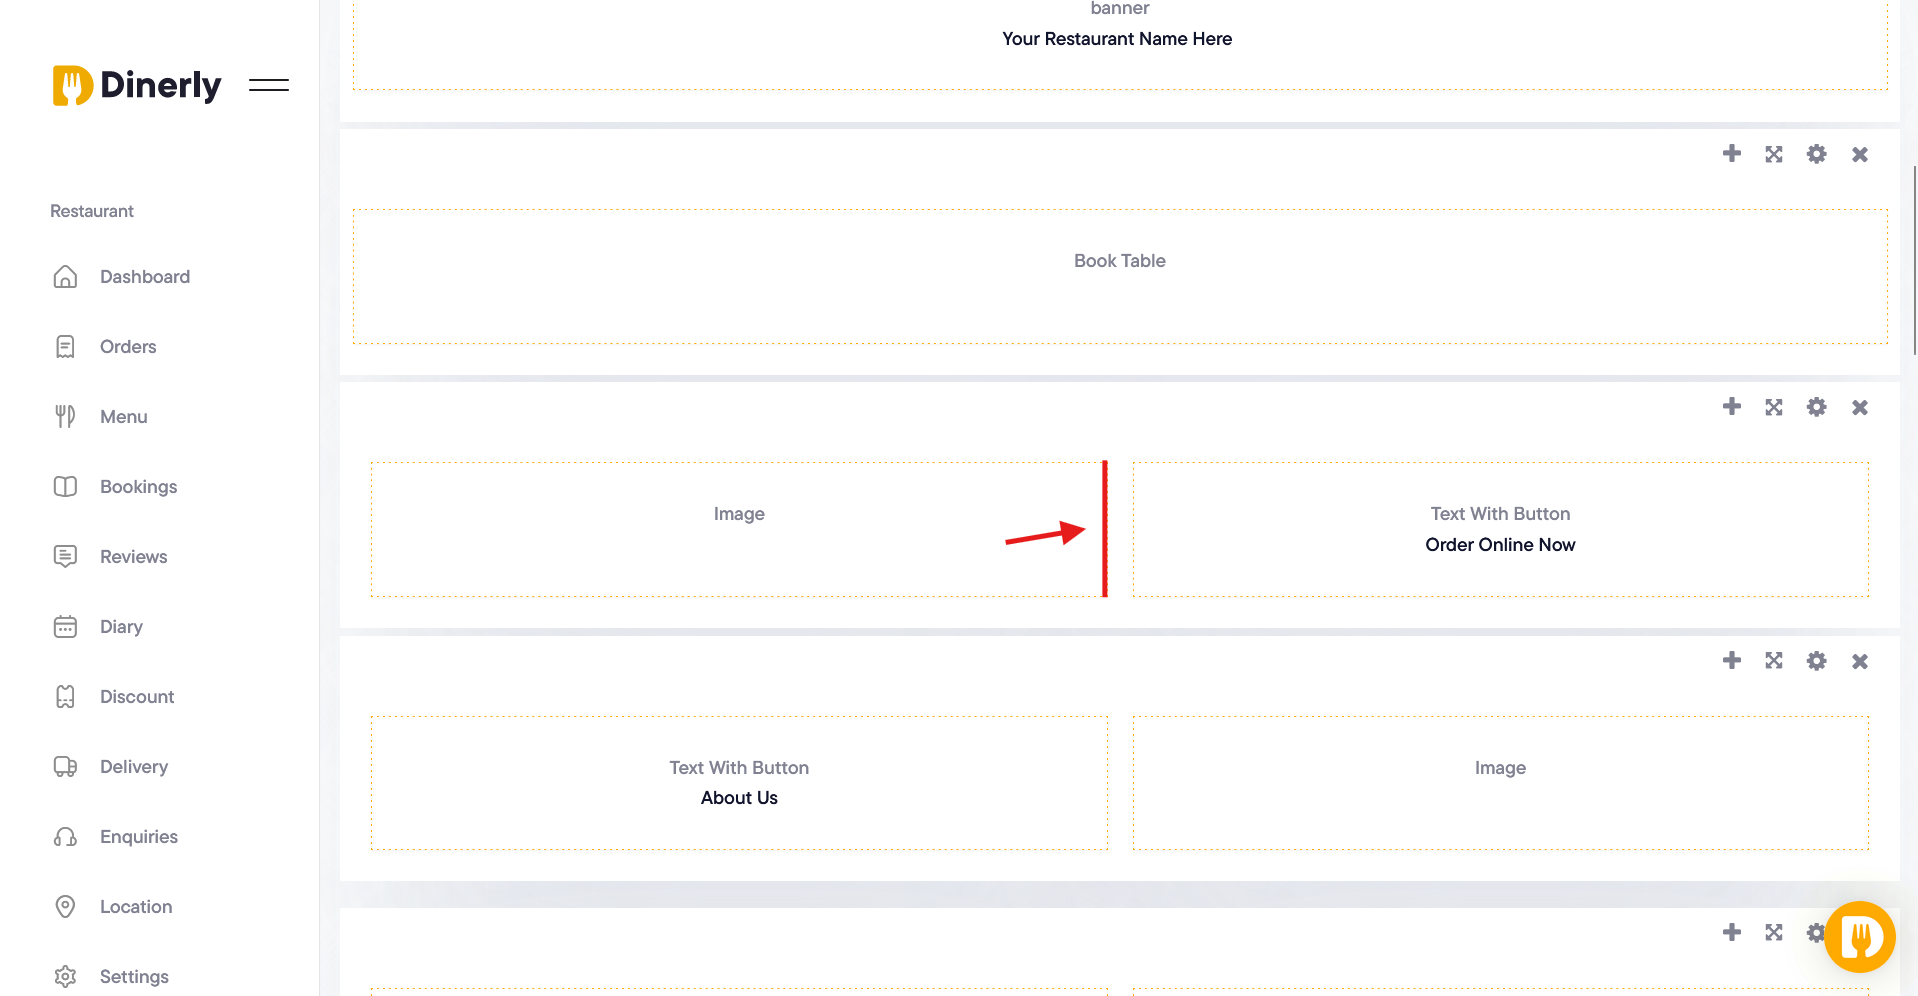Viewport: 1918px width, 996px height.
Task: Open the Dashboard home icon
Action: [65, 277]
